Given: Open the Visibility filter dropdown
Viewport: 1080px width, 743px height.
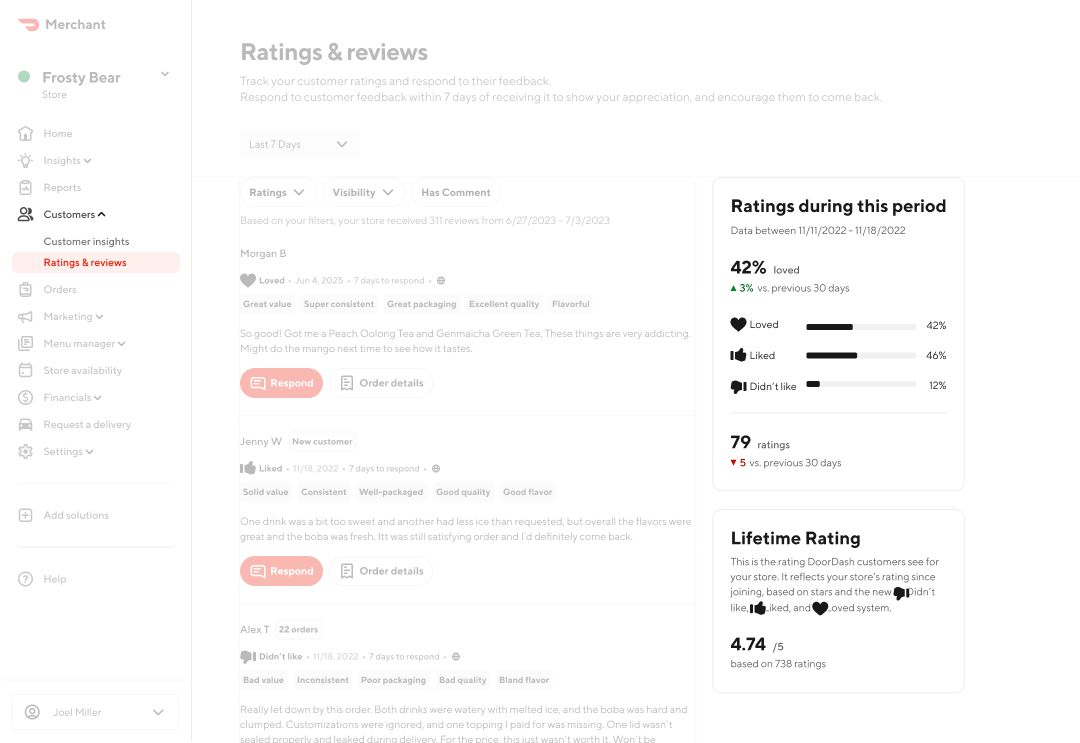Looking at the screenshot, I should click(363, 192).
